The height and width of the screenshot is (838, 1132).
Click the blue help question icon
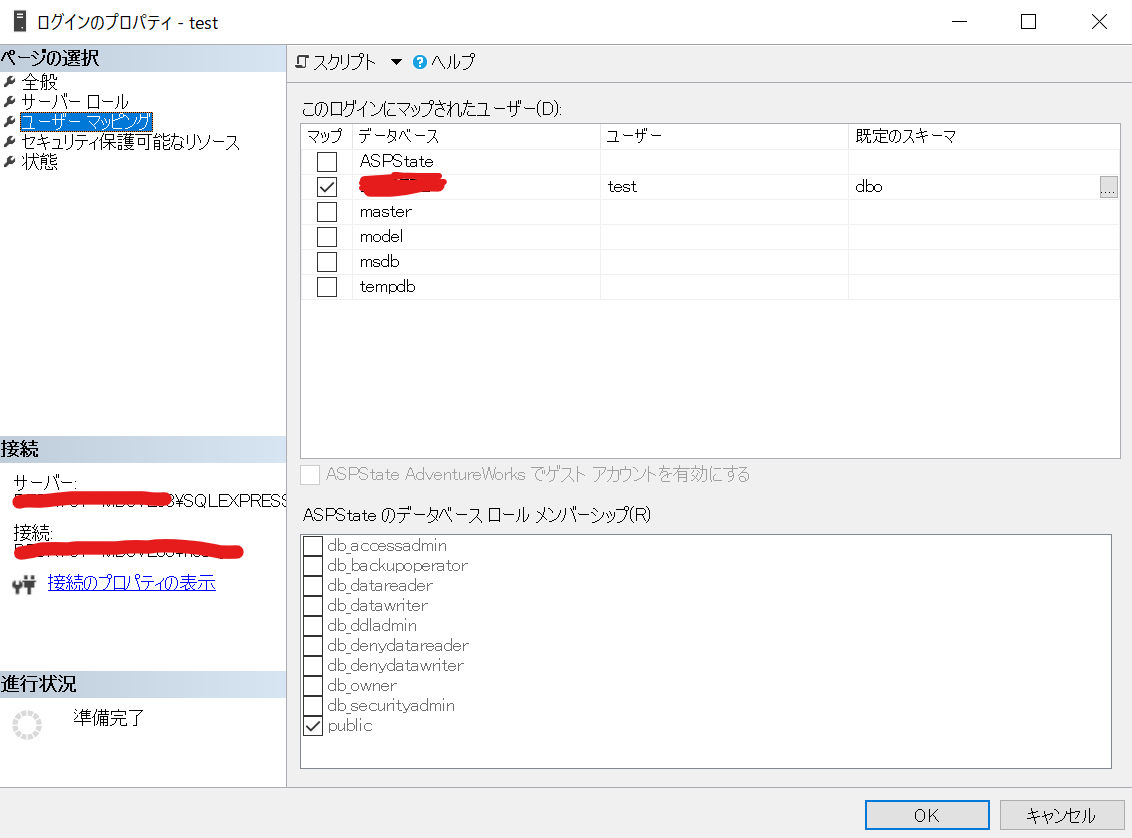[x=419, y=62]
